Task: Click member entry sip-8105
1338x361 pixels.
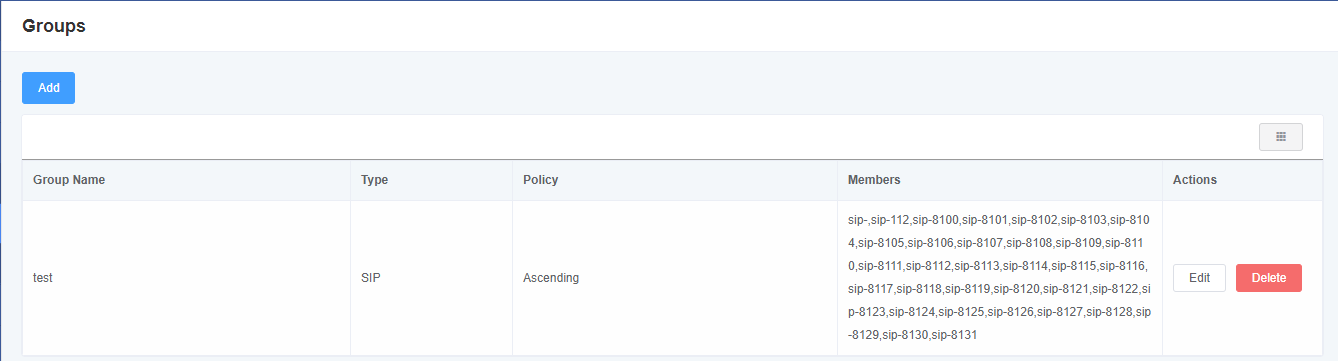Action: (x=880, y=242)
